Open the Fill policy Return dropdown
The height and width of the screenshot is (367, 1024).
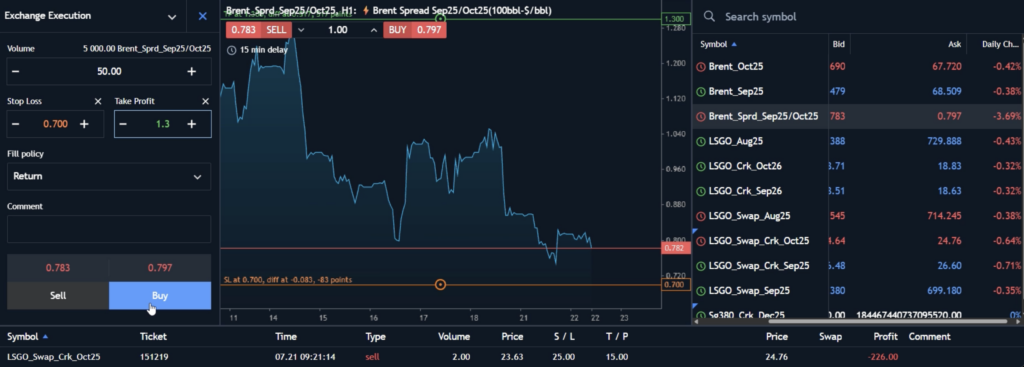(109, 176)
